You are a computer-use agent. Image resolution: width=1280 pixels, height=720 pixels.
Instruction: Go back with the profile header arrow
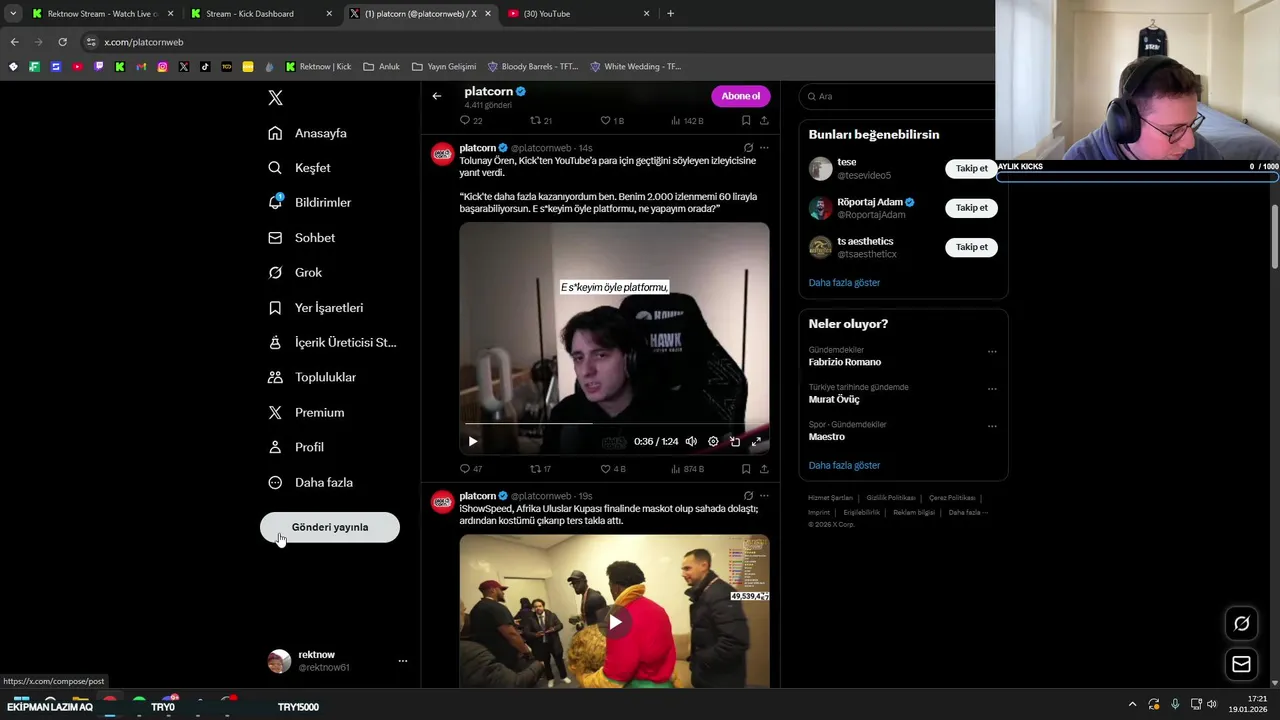coord(437,96)
